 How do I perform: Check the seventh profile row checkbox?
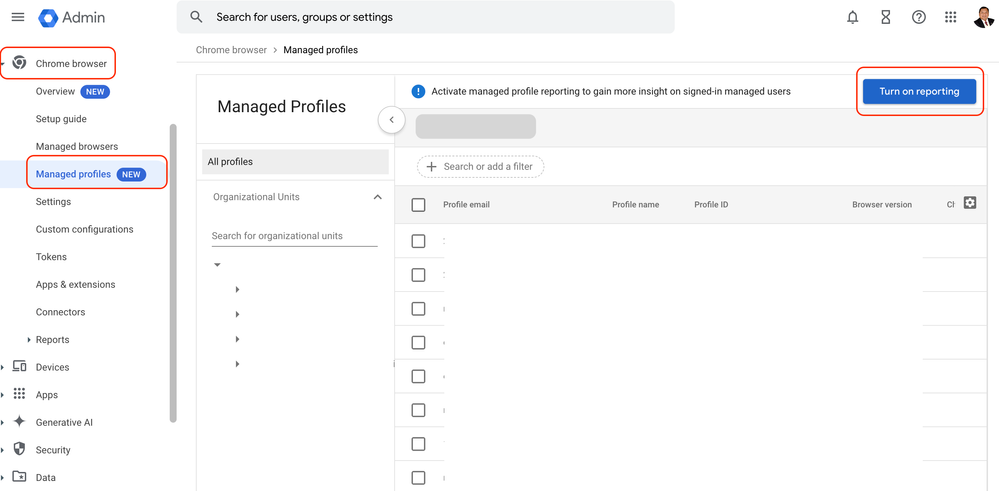pyautogui.click(x=418, y=444)
